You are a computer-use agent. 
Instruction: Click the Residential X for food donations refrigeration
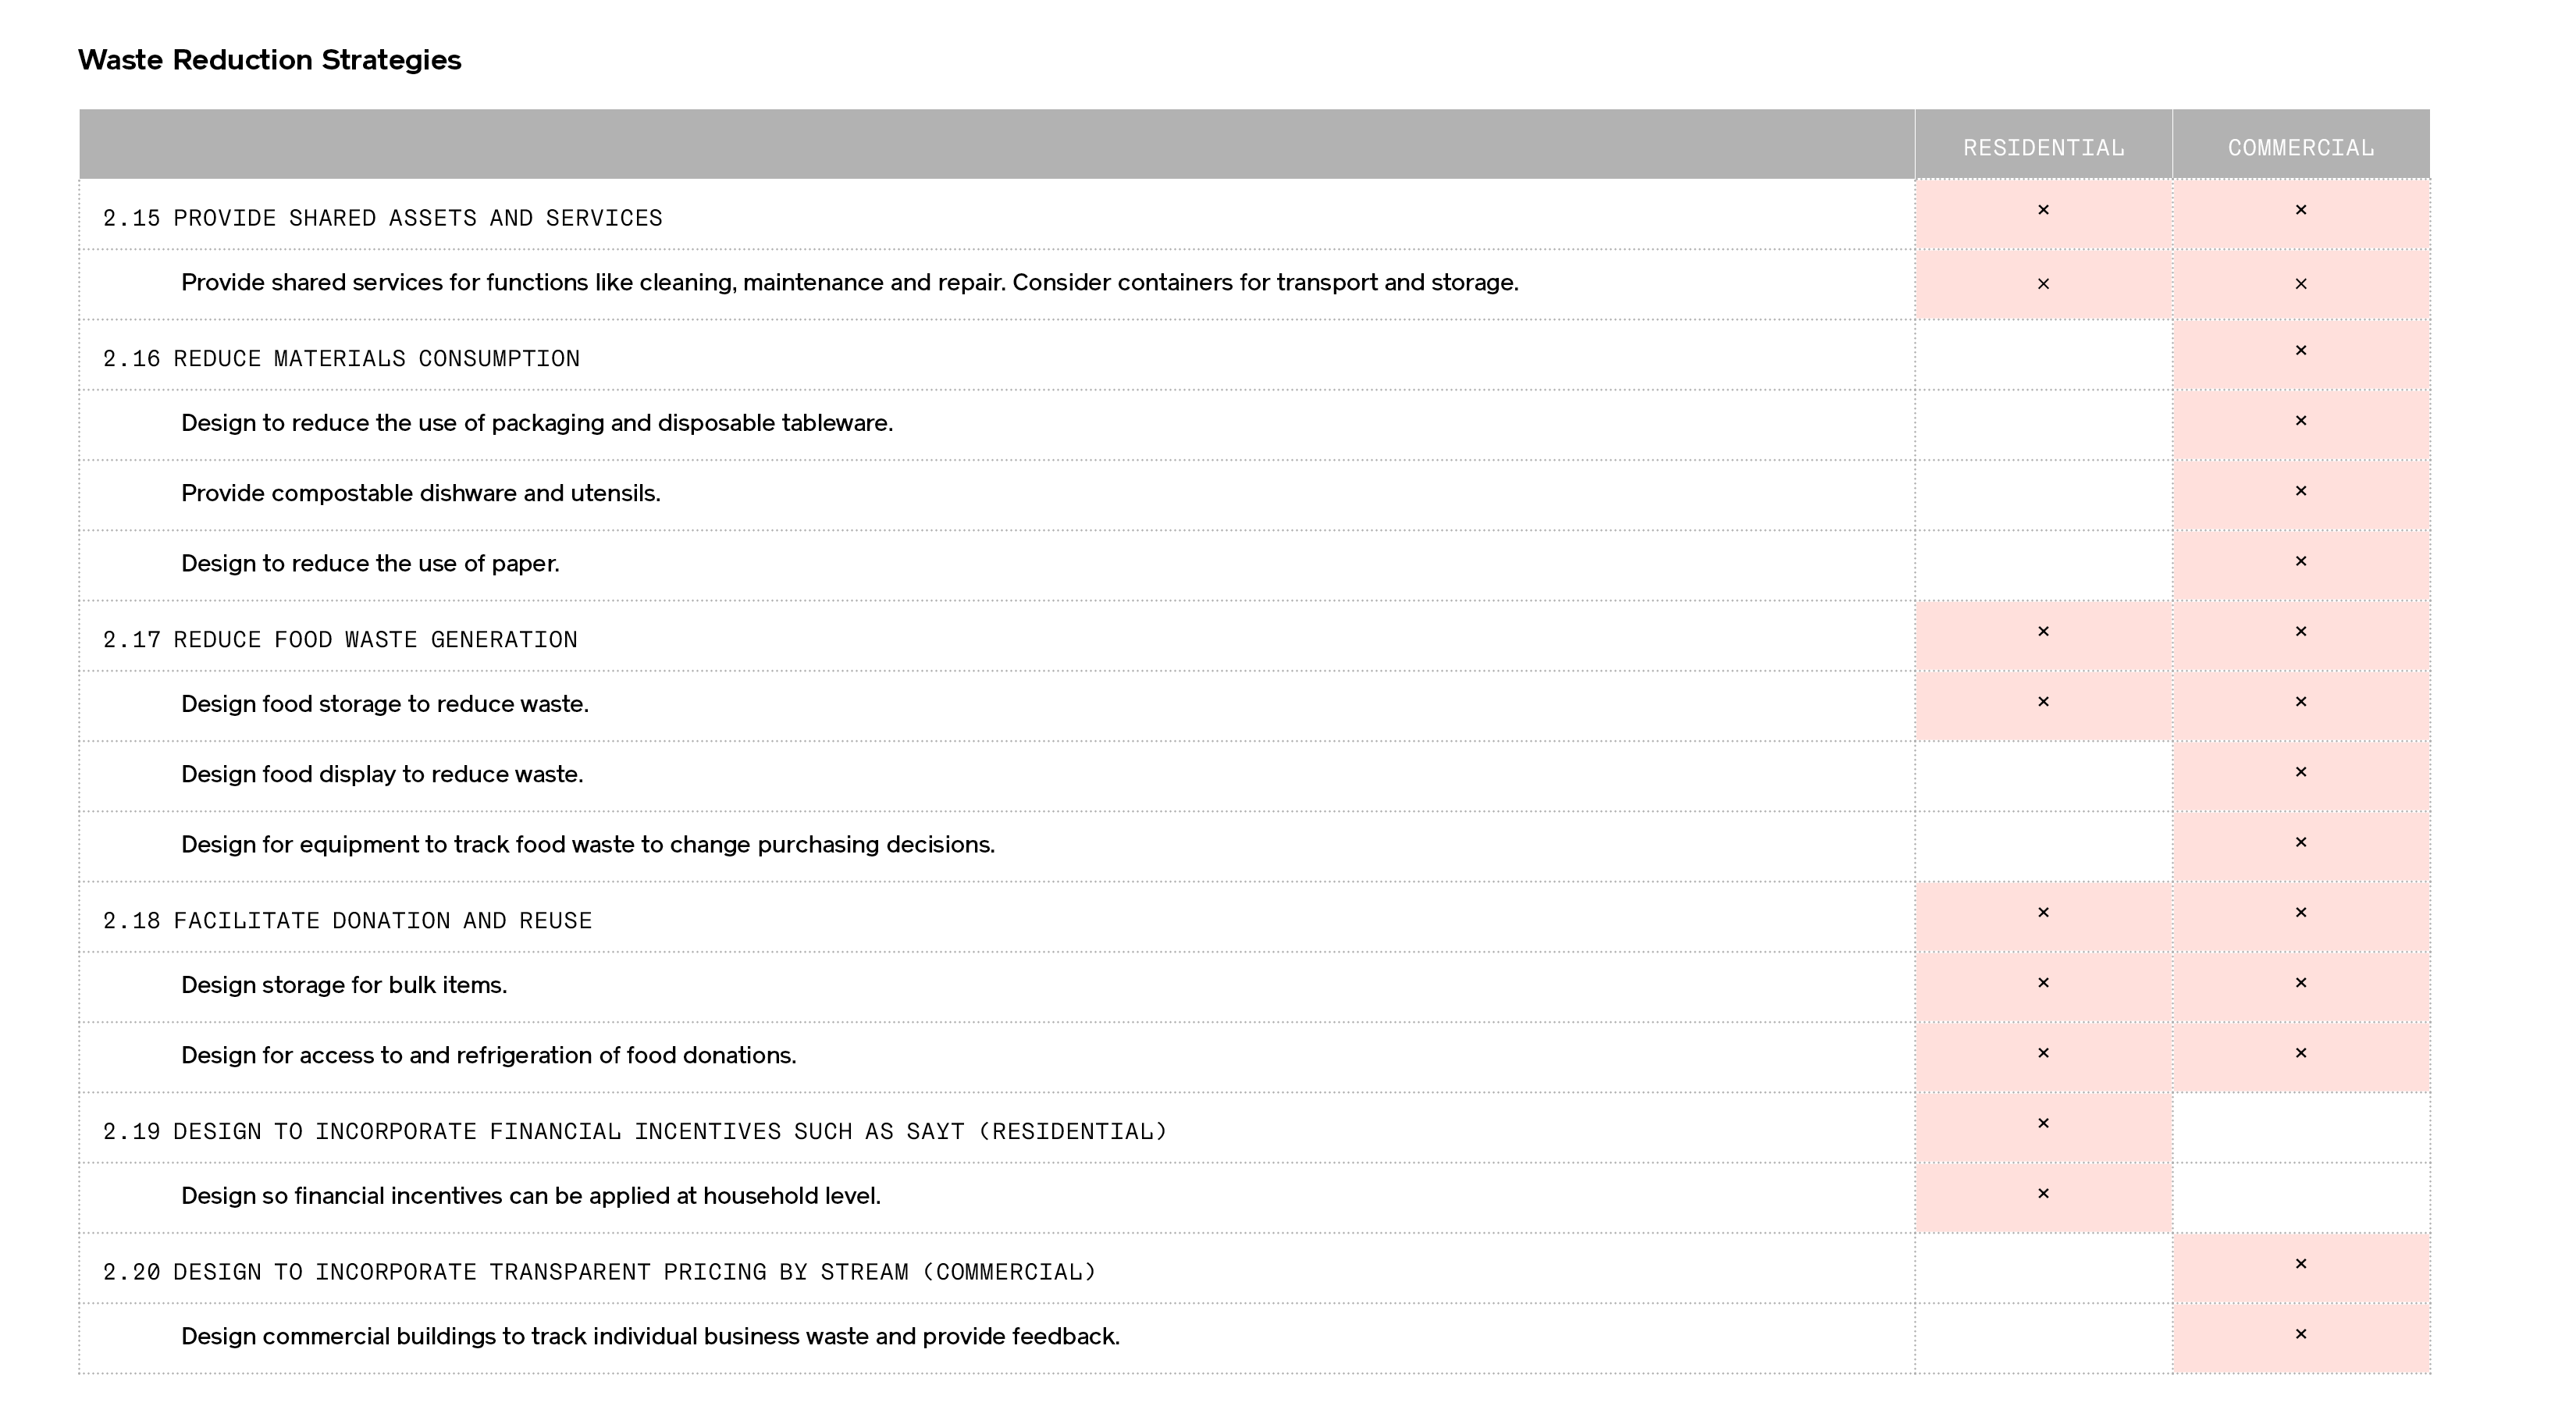click(x=2043, y=1053)
